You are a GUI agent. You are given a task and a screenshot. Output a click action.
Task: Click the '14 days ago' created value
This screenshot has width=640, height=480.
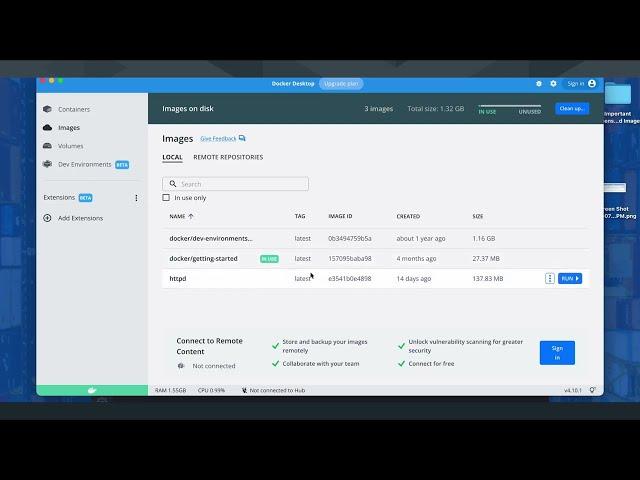414,278
